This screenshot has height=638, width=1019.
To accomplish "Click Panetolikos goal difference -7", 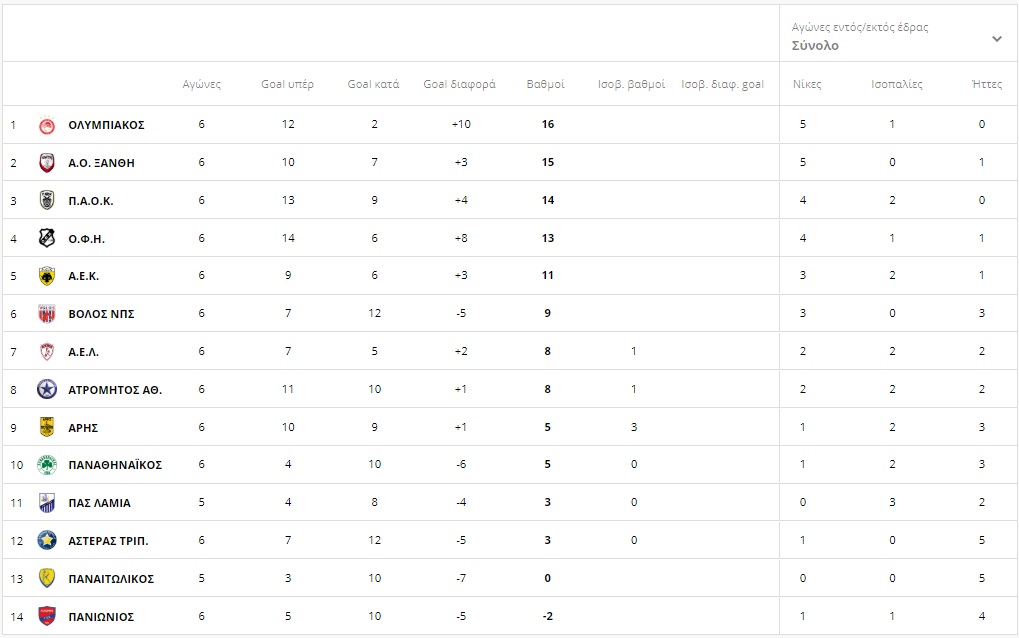I will (461, 578).
